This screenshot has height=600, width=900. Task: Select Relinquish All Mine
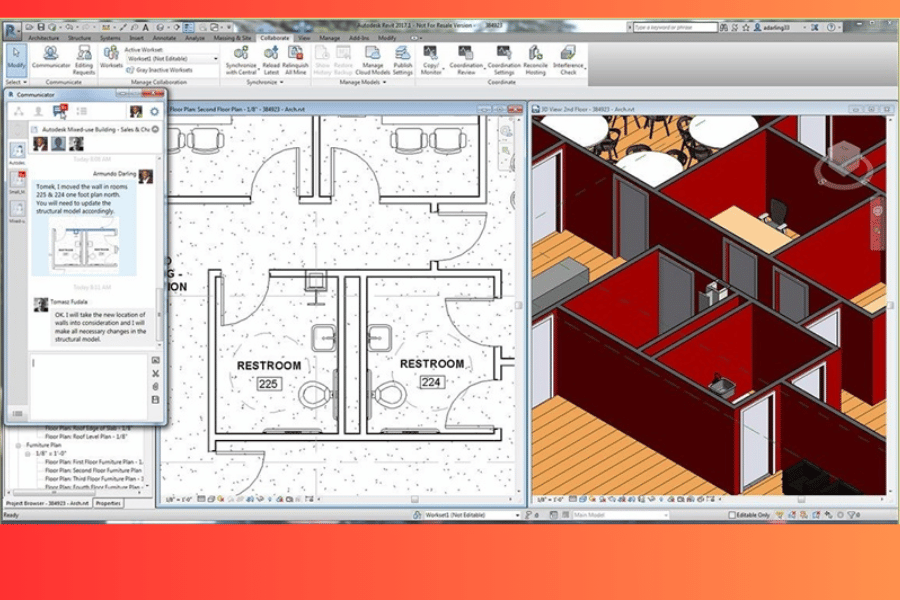(x=295, y=58)
